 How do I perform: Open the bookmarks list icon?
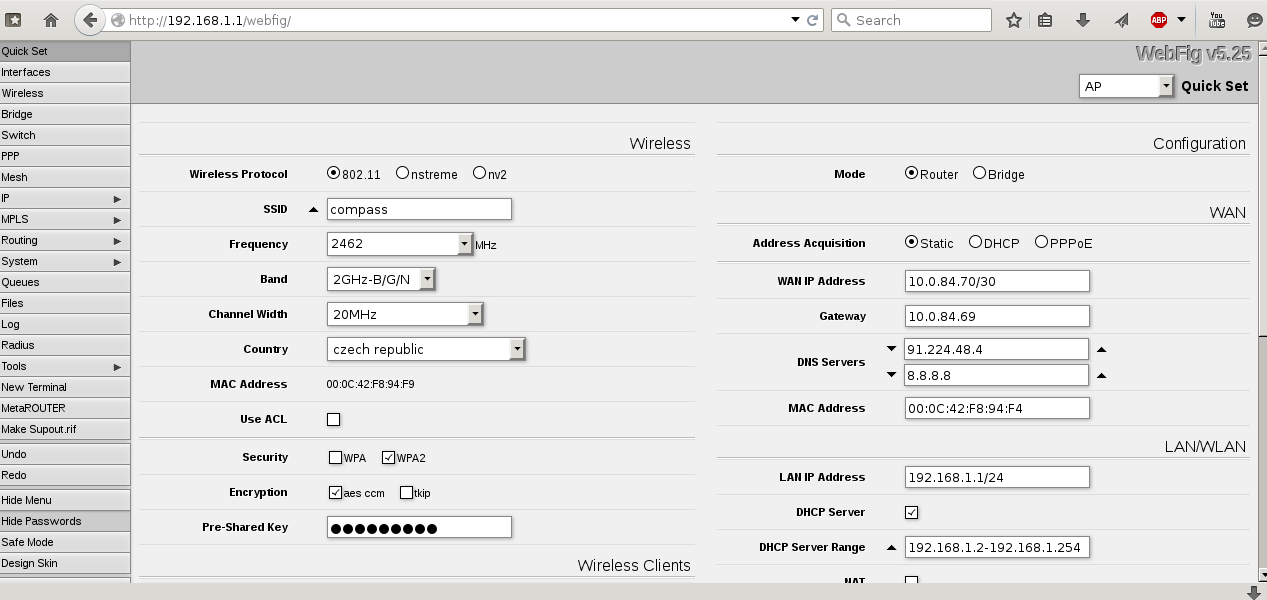pyautogui.click(x=1045, y=20)
